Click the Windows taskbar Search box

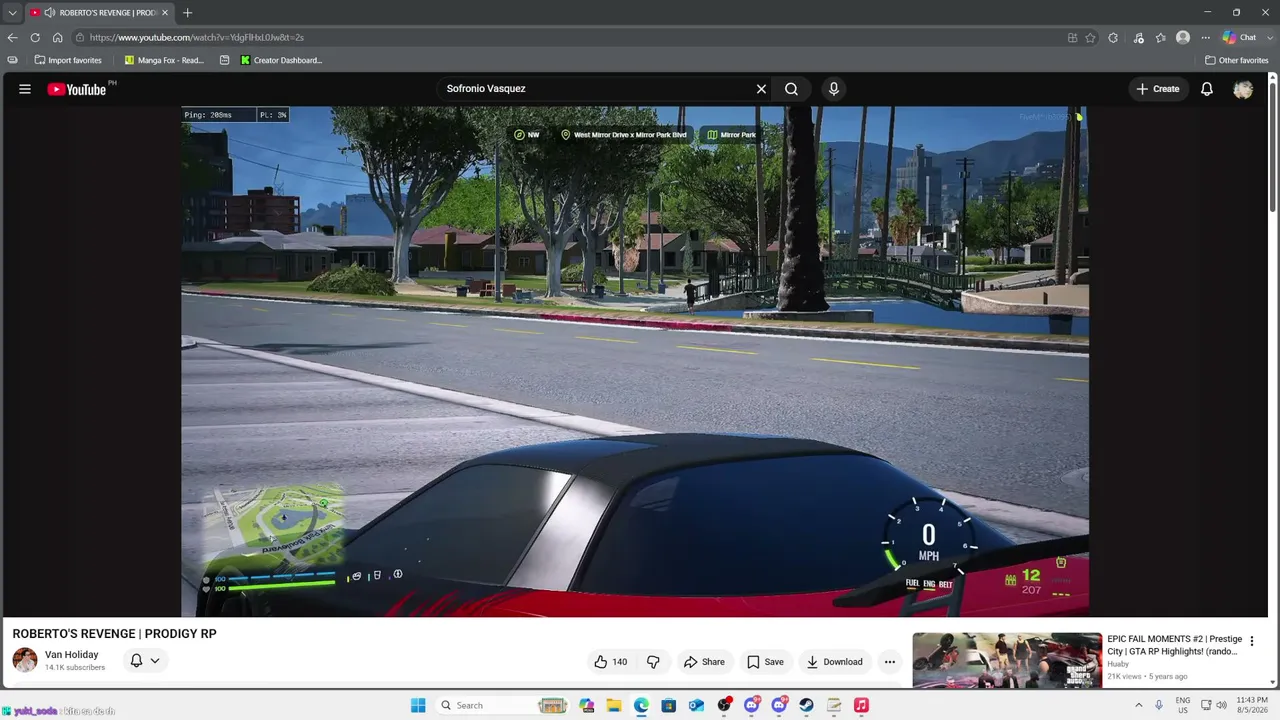[503, 705]
